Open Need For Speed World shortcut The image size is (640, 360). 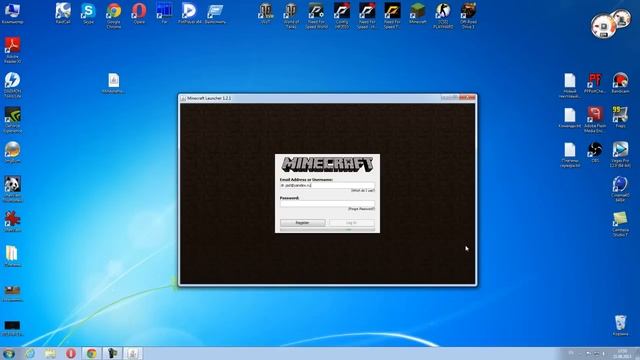pos(316,16)
